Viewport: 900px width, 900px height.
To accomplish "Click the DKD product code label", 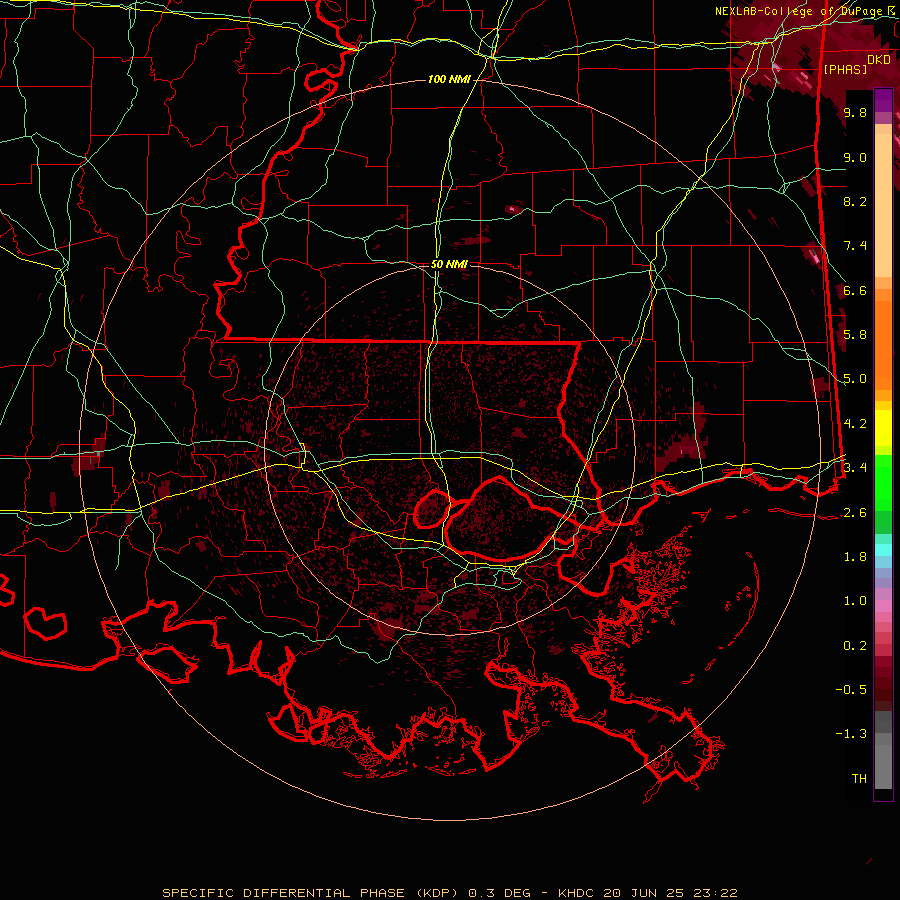I will pos(879,60).
